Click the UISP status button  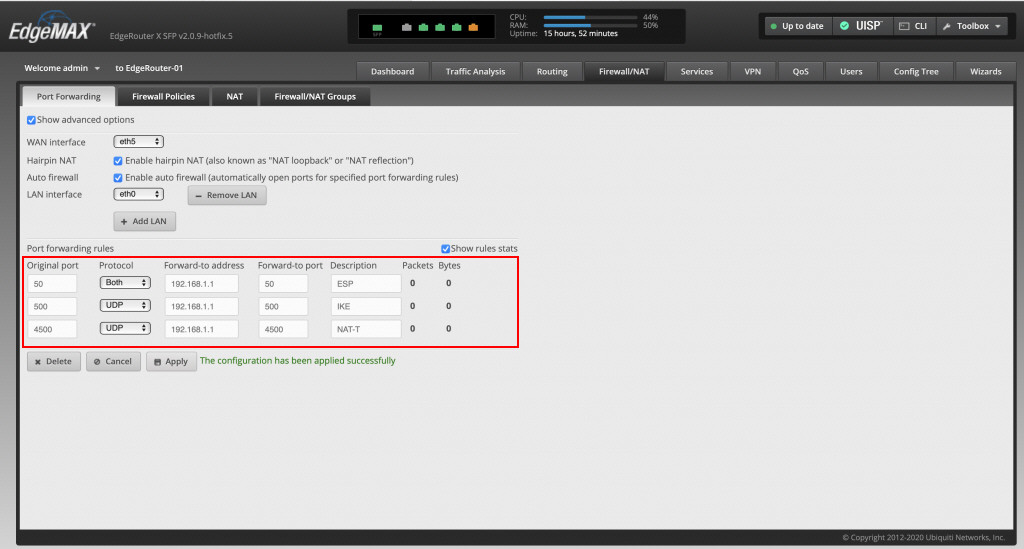pos(861,26)
